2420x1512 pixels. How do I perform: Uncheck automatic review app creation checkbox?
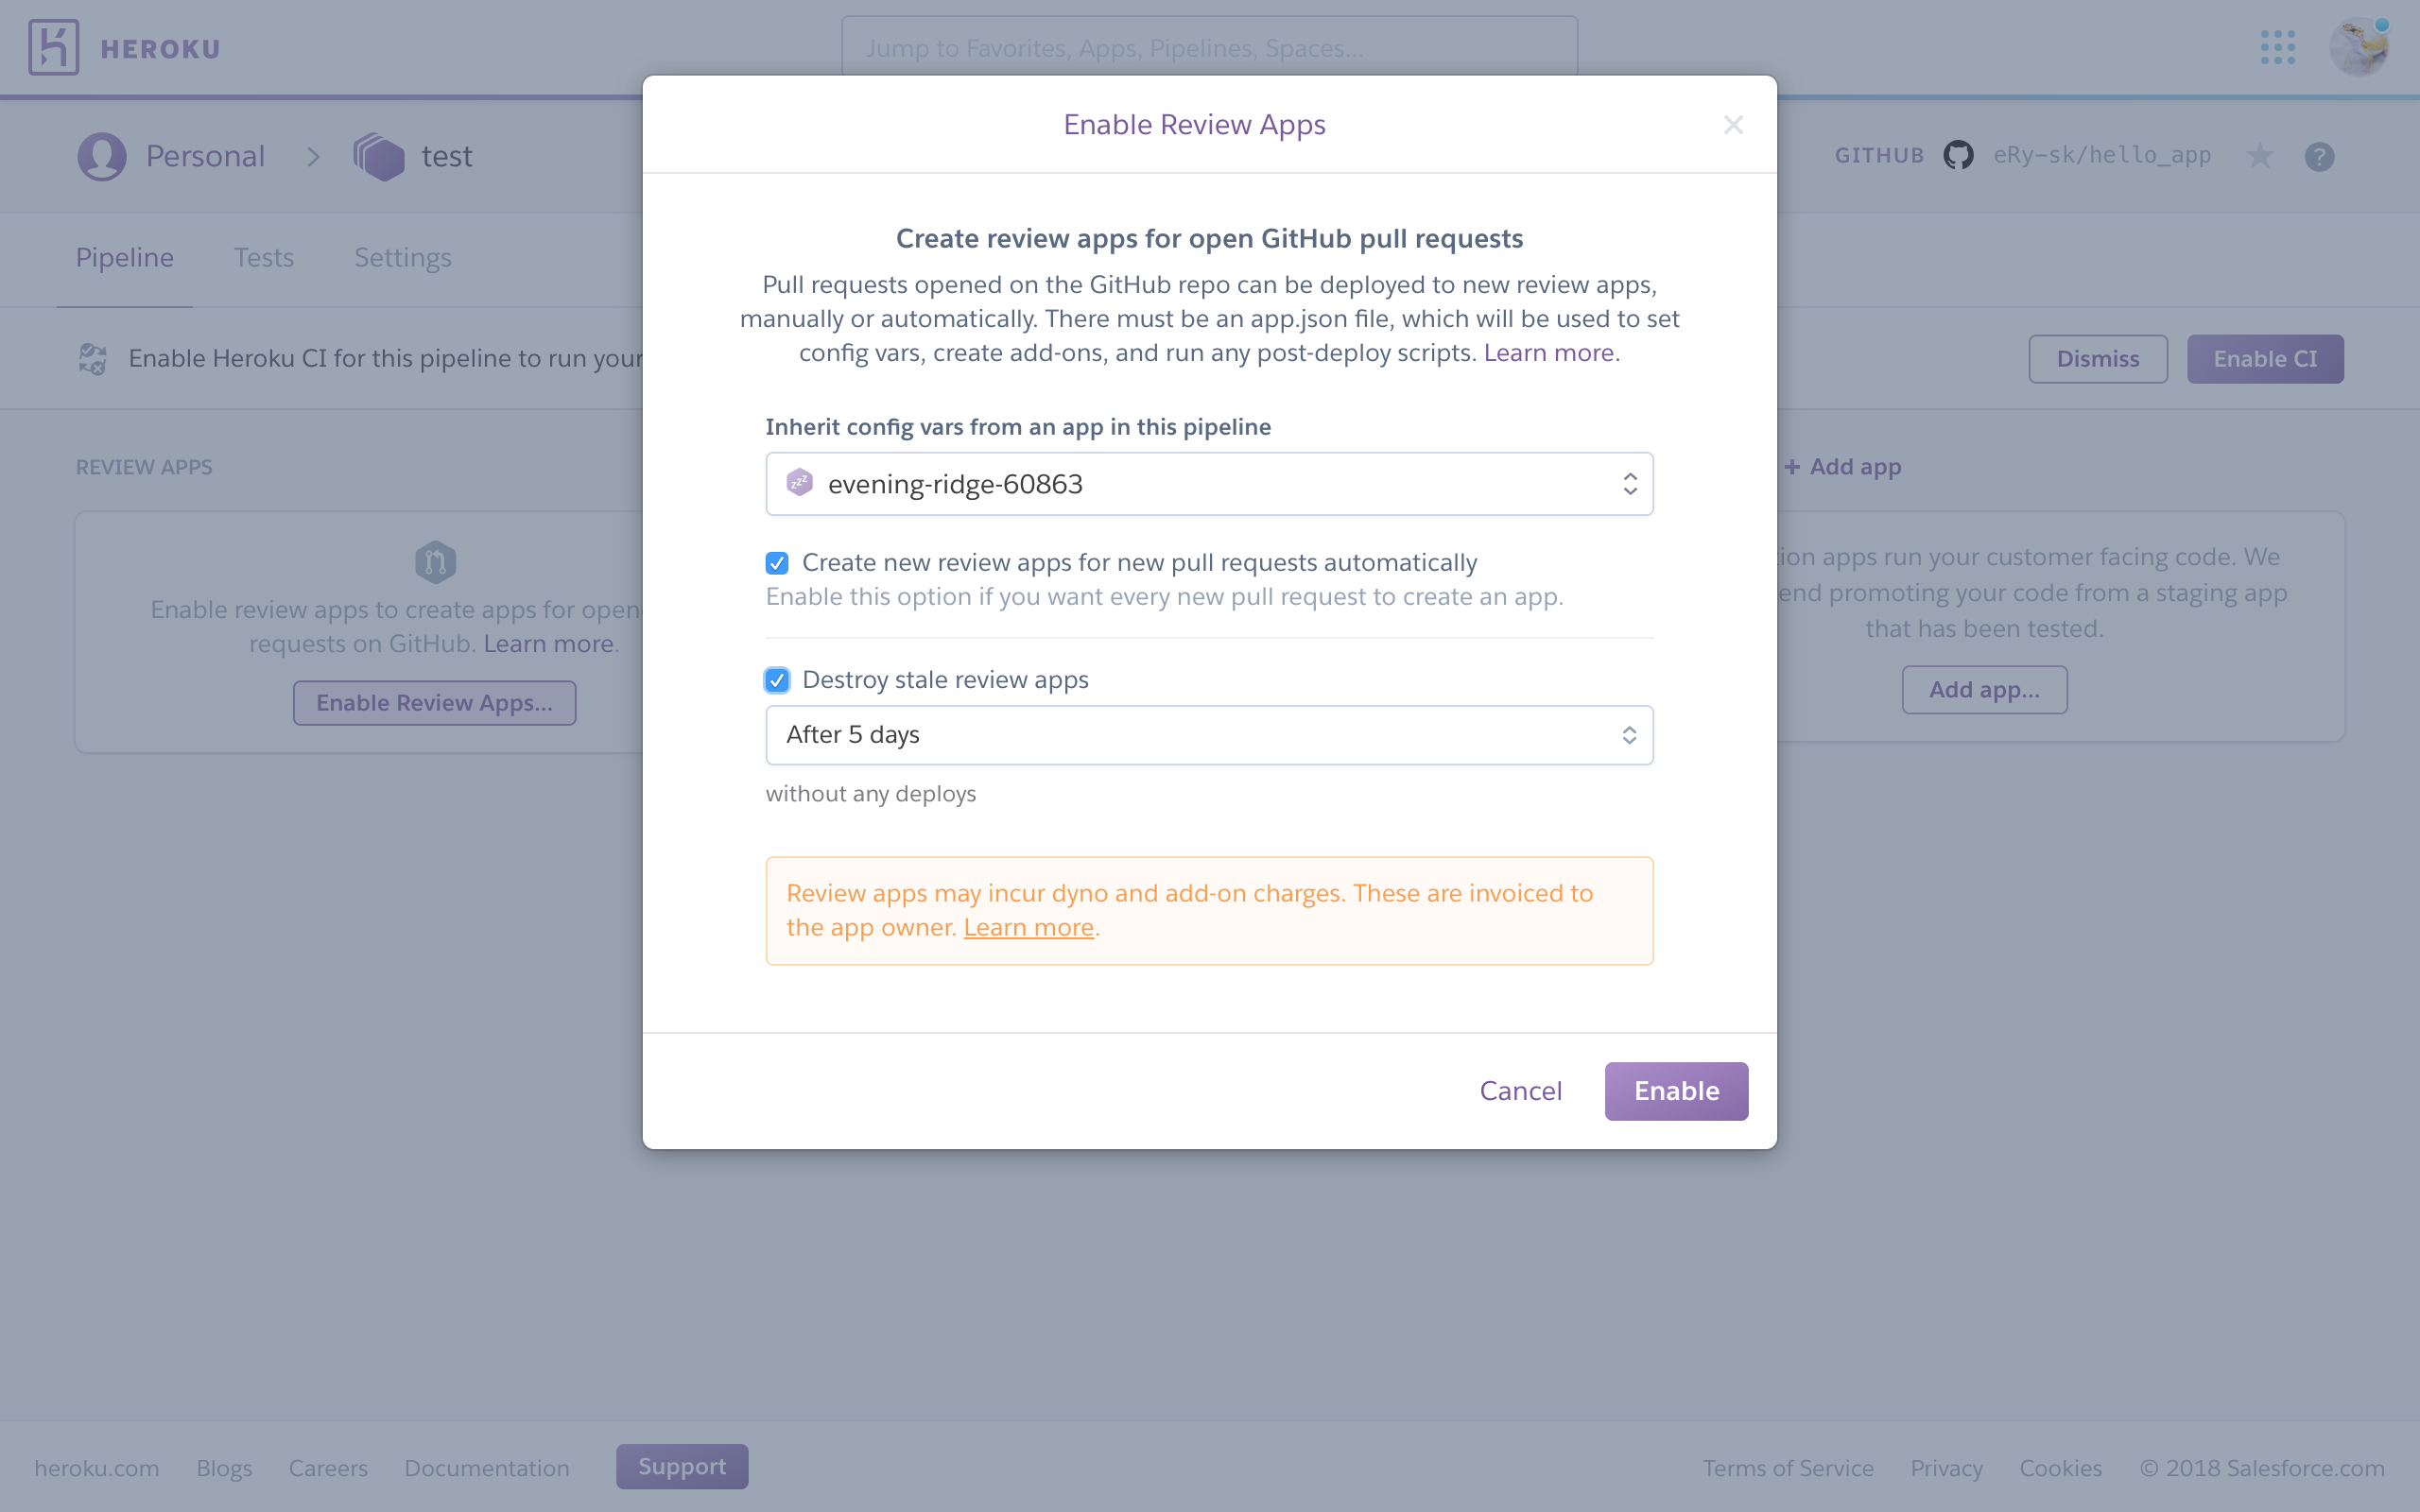777,563
